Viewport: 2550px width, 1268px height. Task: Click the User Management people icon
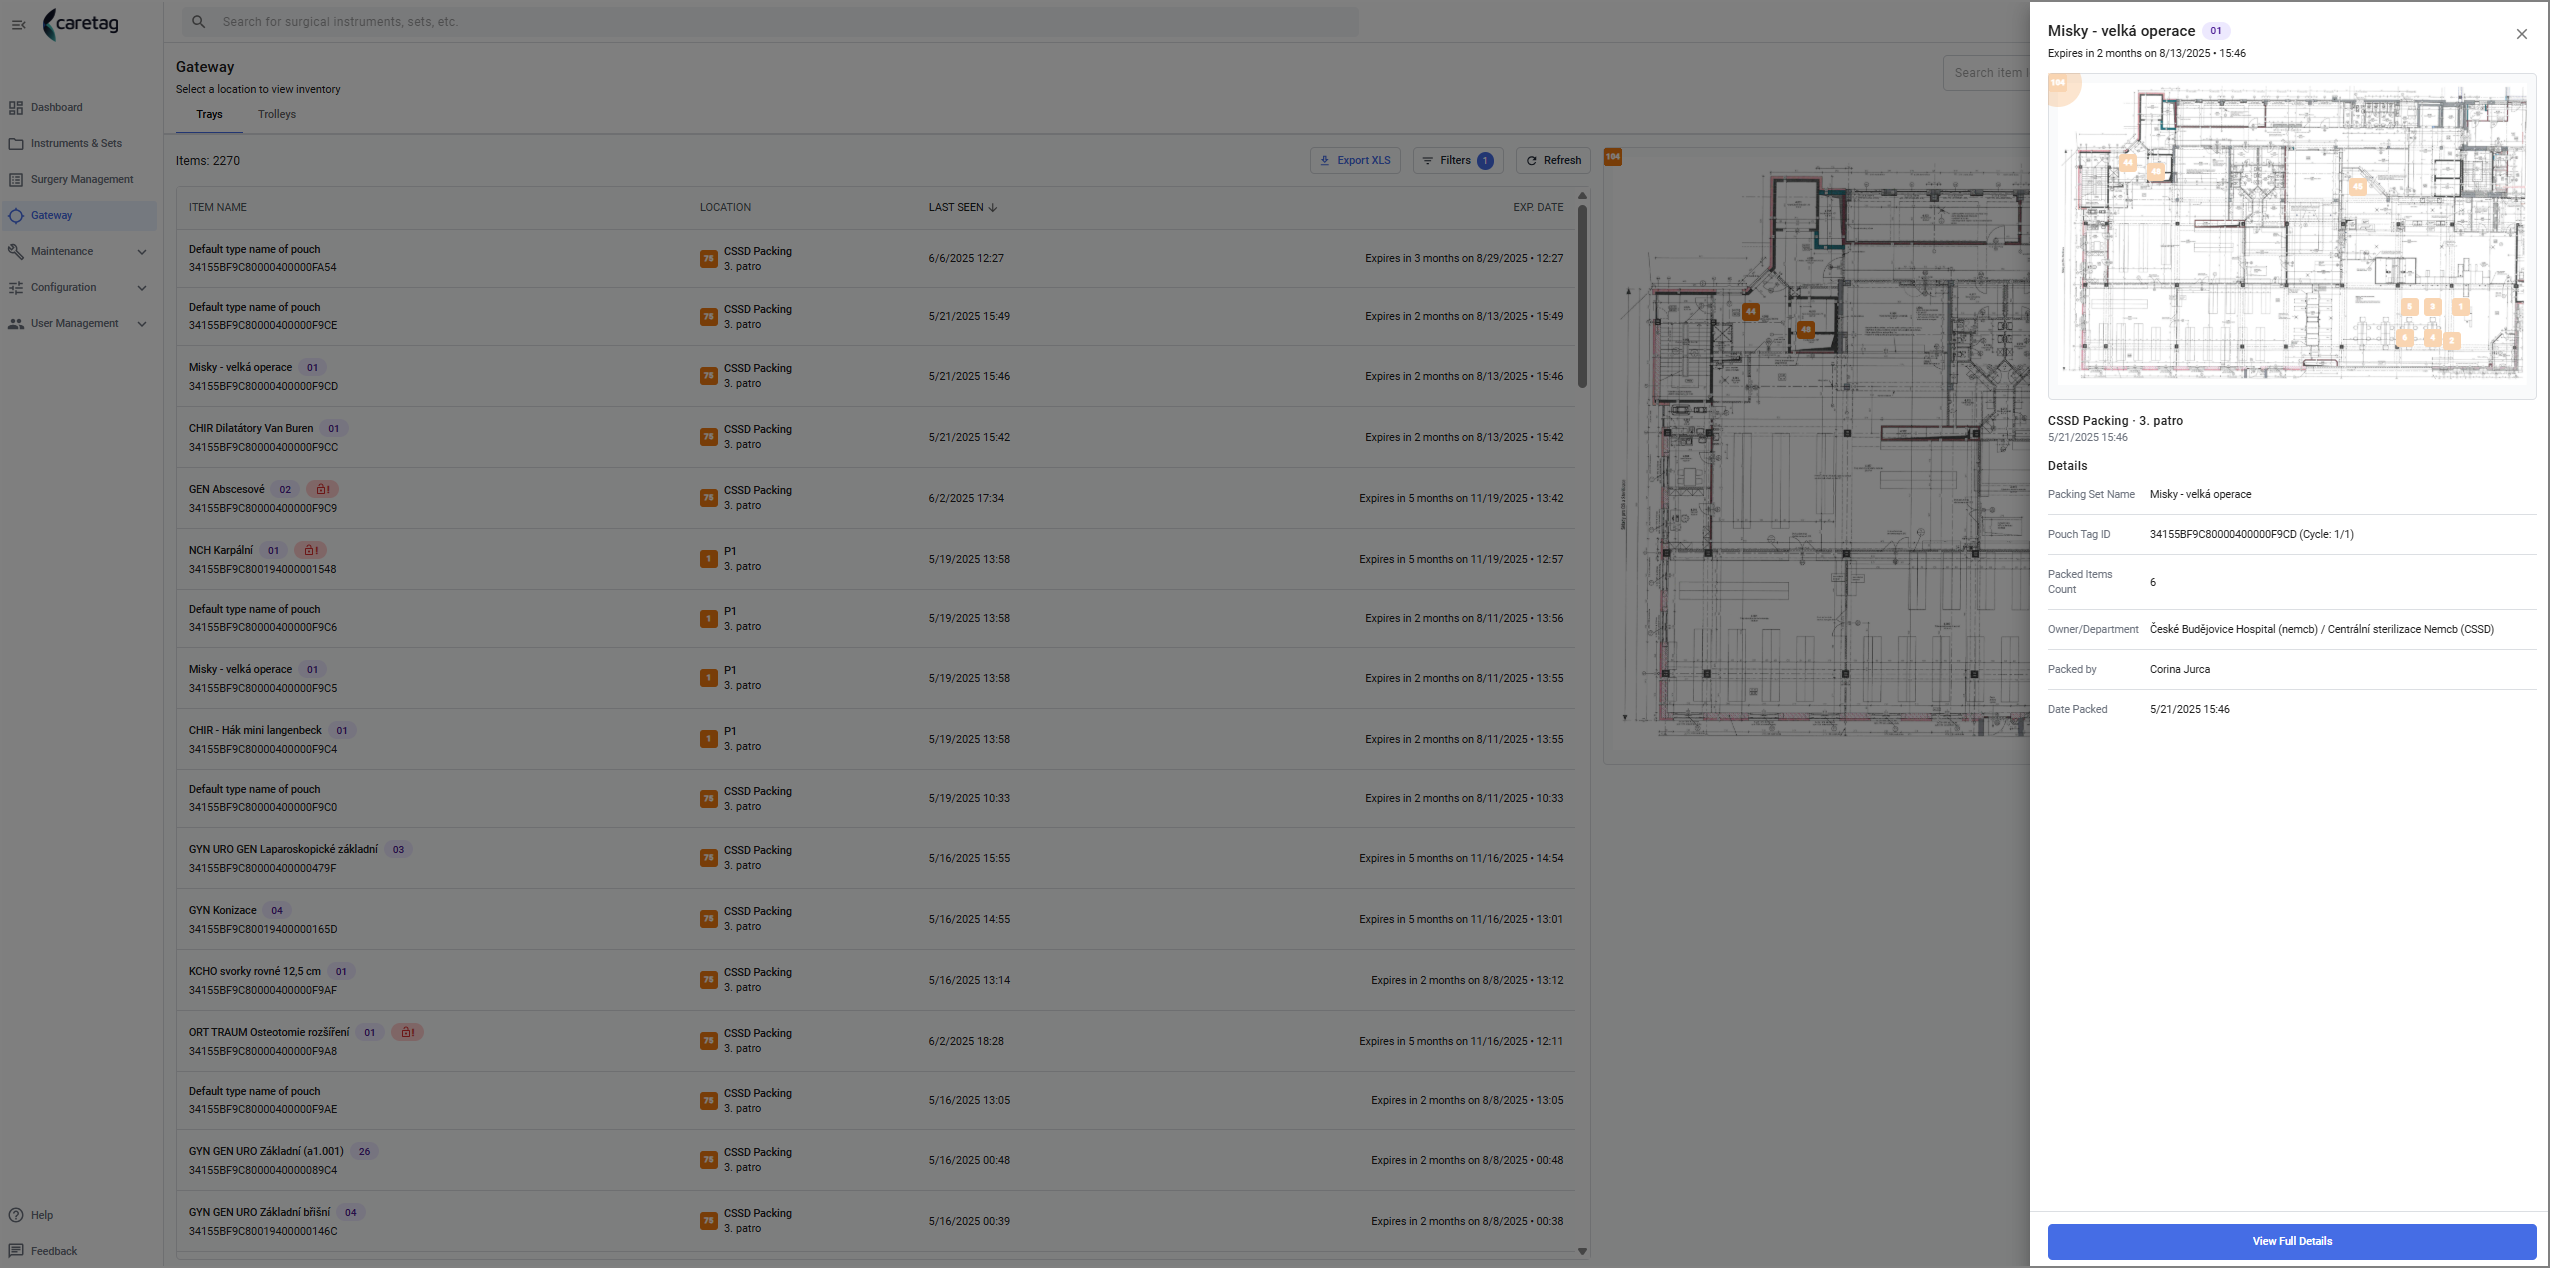(16, 323)
